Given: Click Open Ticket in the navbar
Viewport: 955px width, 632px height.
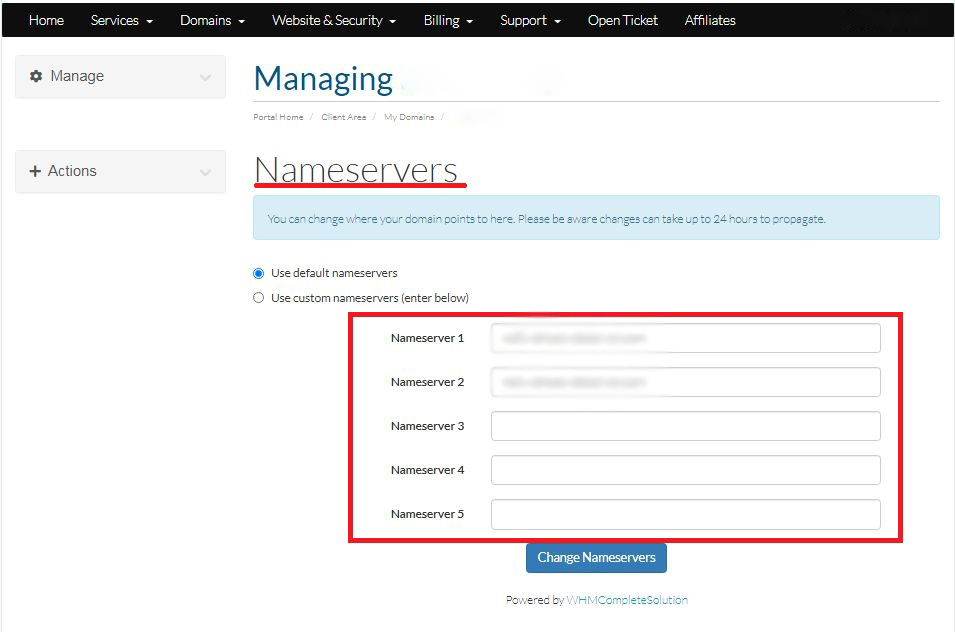Looking at the screenshot, I should (x=622, y=20).
